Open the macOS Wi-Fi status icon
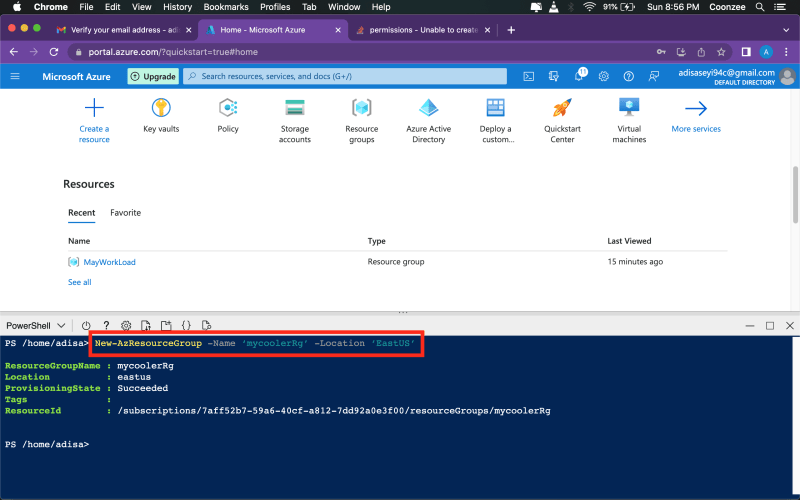This screenshot has height=500, width=800. click(589, 7)
